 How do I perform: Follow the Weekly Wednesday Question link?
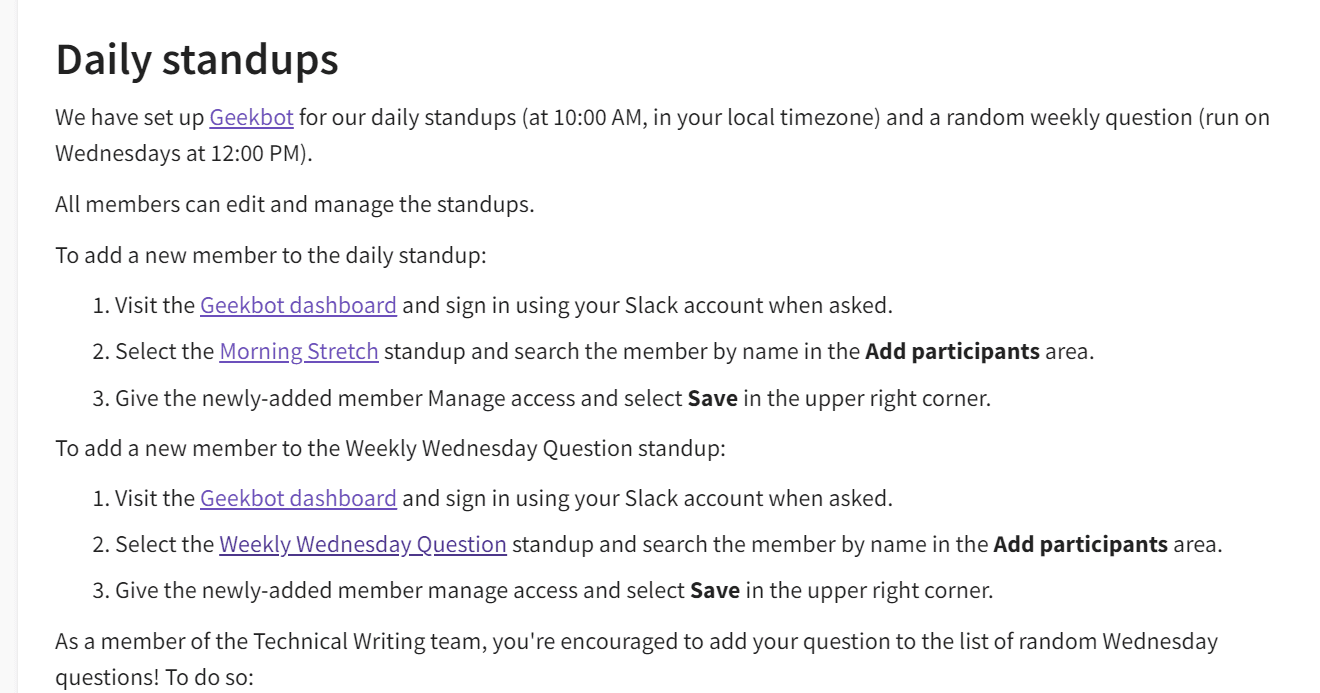(363, 545)
